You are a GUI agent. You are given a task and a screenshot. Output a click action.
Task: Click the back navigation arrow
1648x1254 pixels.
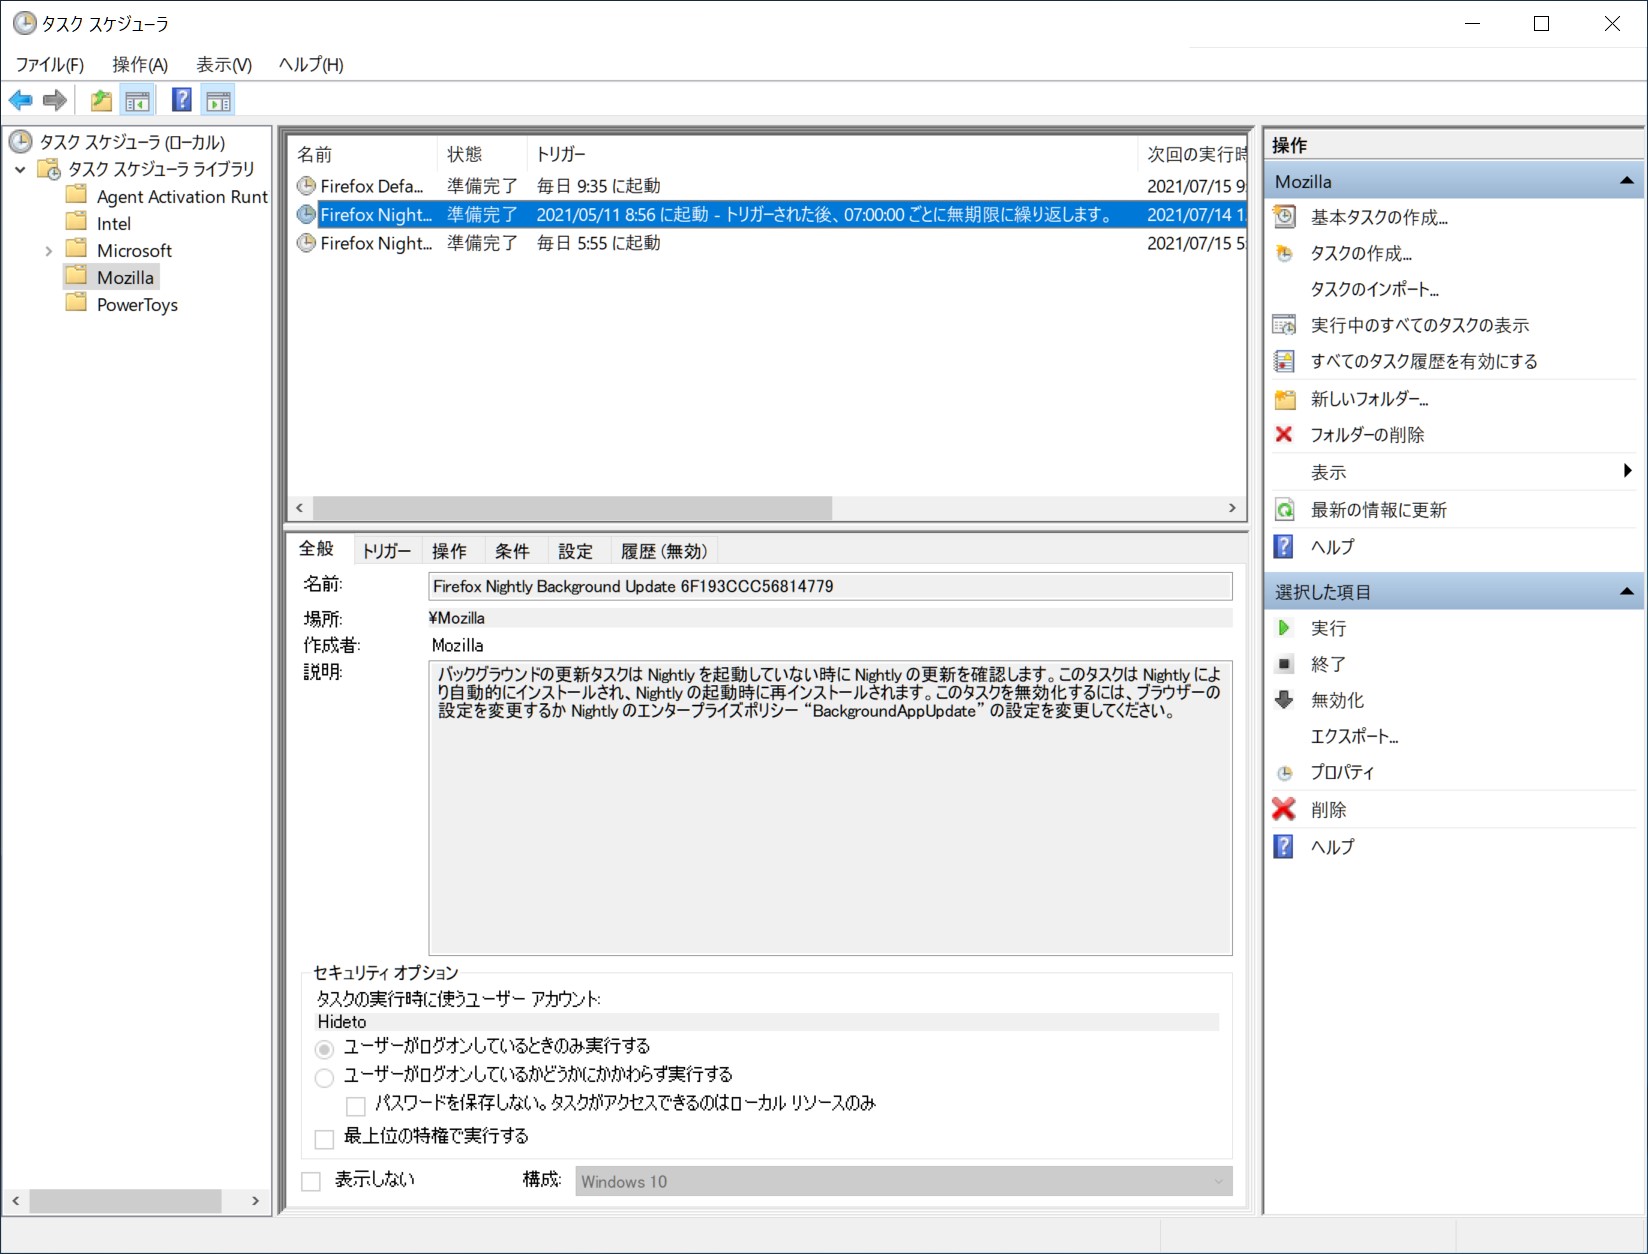point(19,100)
